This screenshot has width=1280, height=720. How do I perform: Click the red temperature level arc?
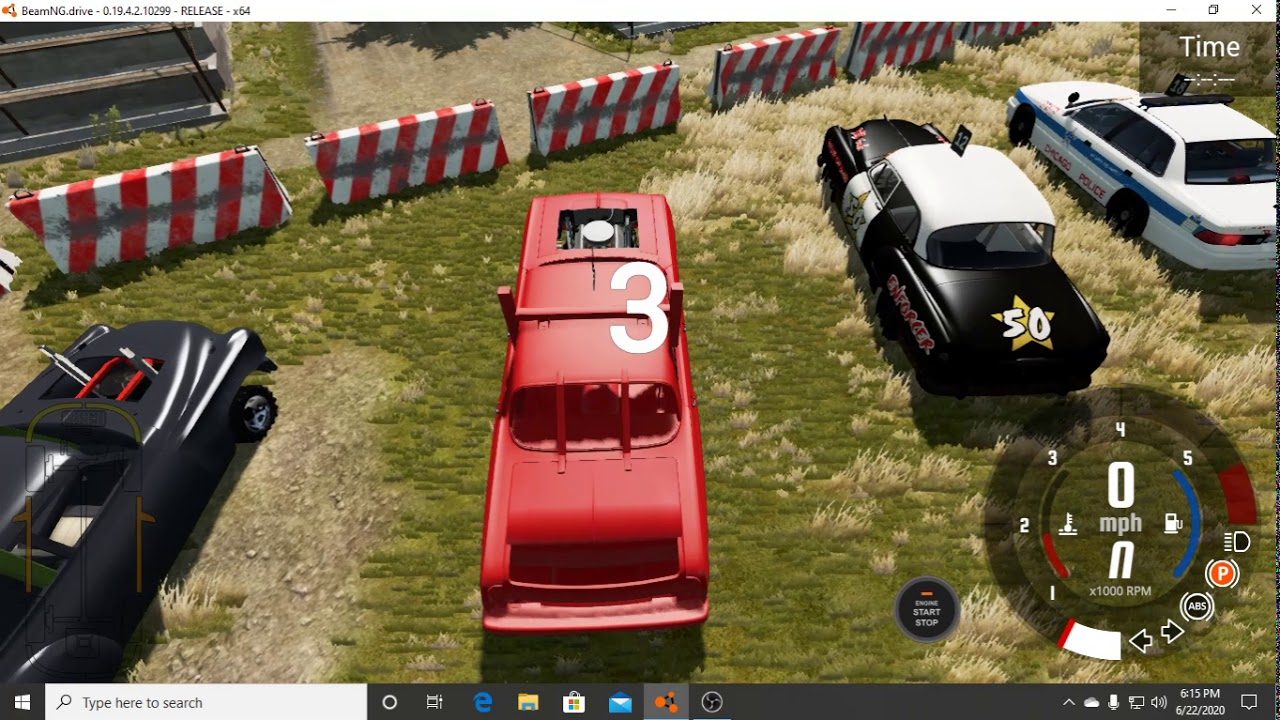(x=1055, y=555)
